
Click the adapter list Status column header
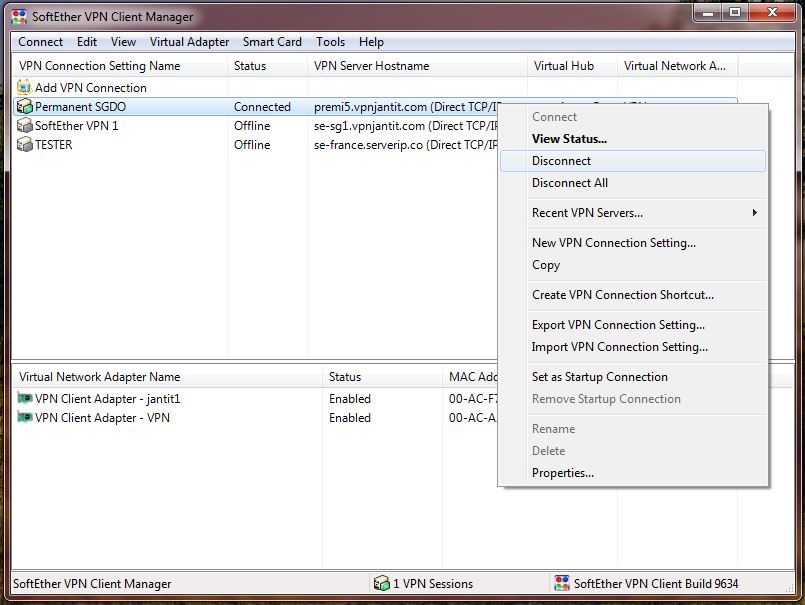(x=382, y=377)
